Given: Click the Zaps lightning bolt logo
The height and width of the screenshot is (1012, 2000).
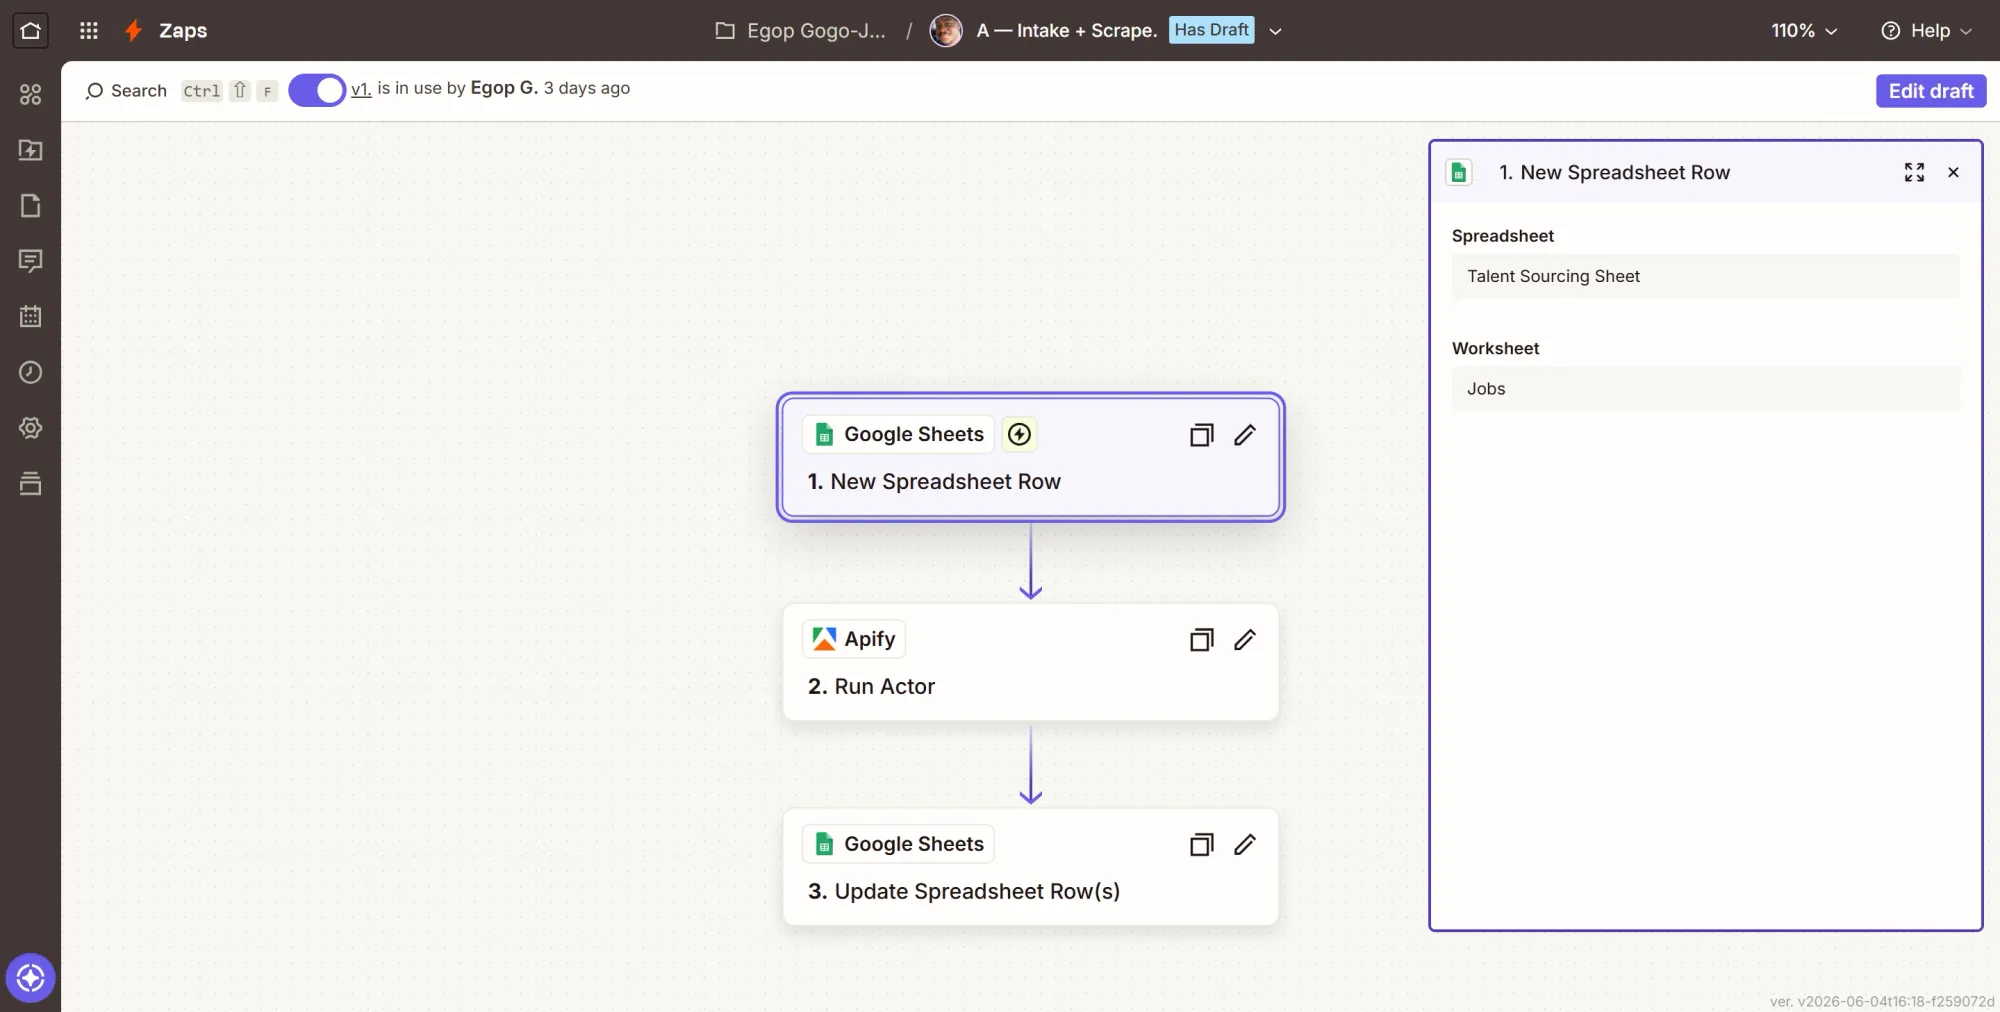Looking at the screenshot, I should (x=132, y=30).
